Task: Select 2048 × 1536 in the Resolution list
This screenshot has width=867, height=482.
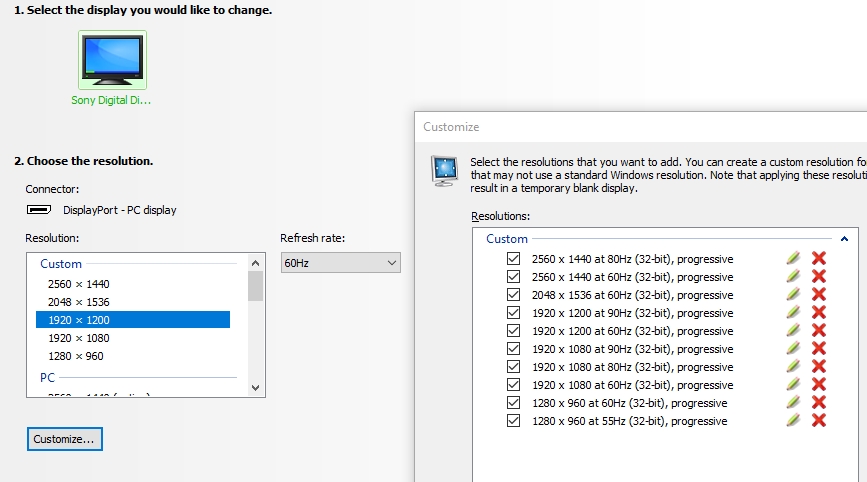Action: tap(79, 302)
